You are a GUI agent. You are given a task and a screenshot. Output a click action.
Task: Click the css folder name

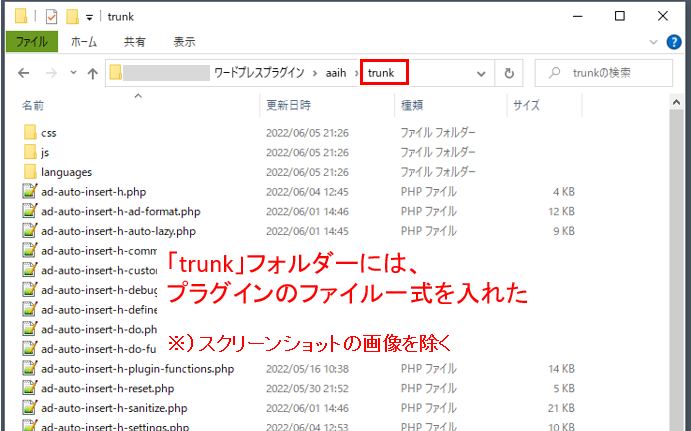pyautogui.click(x=48, y=133)
